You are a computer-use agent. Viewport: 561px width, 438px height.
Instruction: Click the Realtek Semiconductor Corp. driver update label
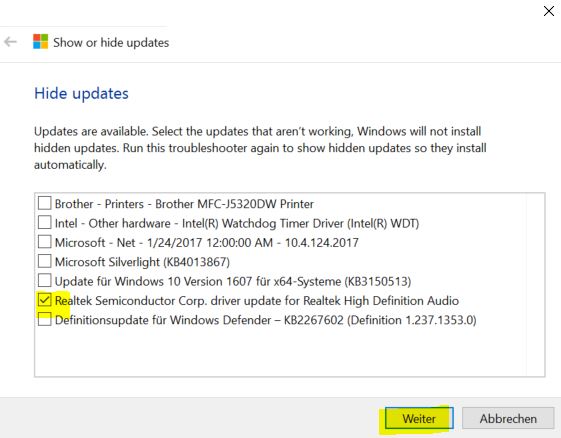[257, 301]
